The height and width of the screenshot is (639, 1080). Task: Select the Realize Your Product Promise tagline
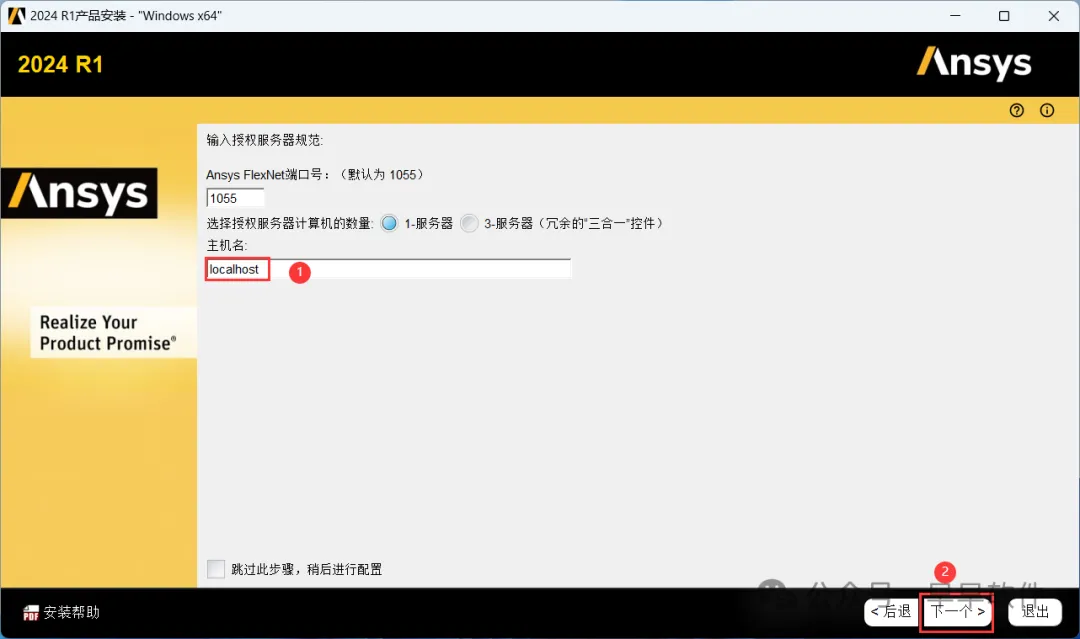[108, 333]
